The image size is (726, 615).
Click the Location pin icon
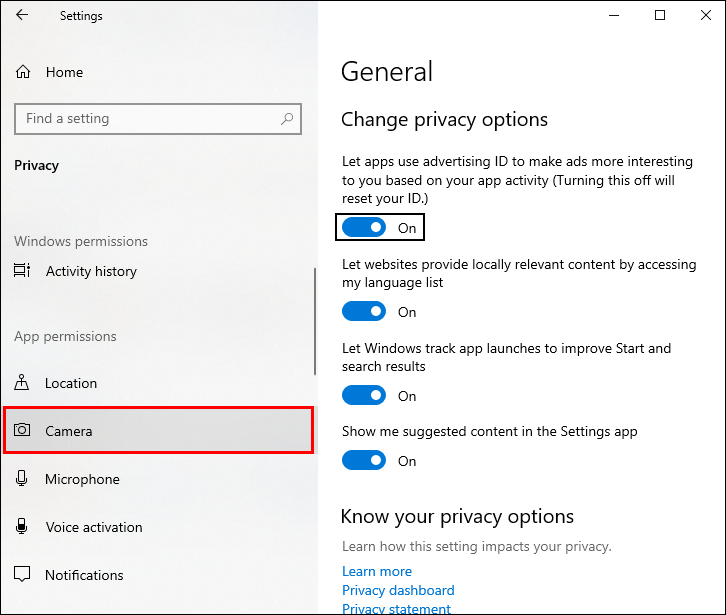pos(22,383)
